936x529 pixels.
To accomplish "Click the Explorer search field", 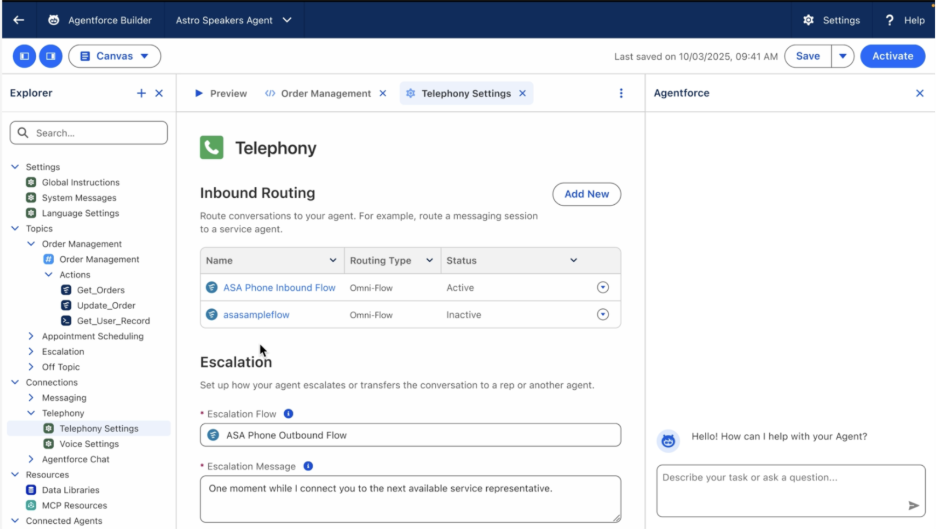I will point(89,133).
